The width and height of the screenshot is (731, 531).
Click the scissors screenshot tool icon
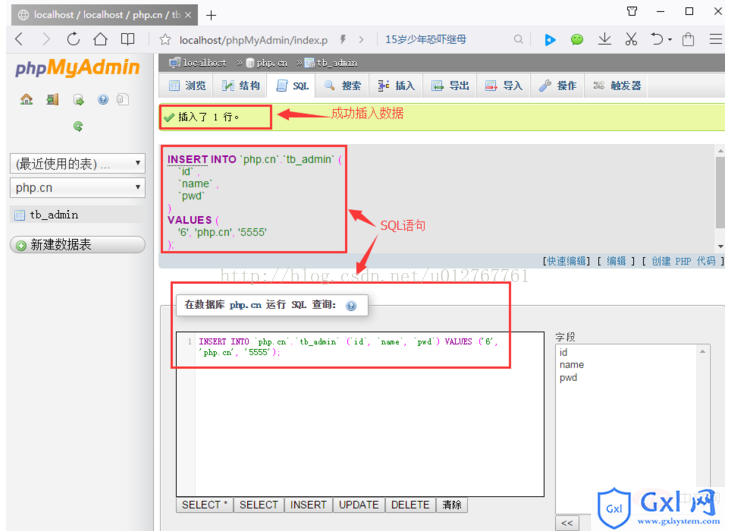tap(631, 39)
